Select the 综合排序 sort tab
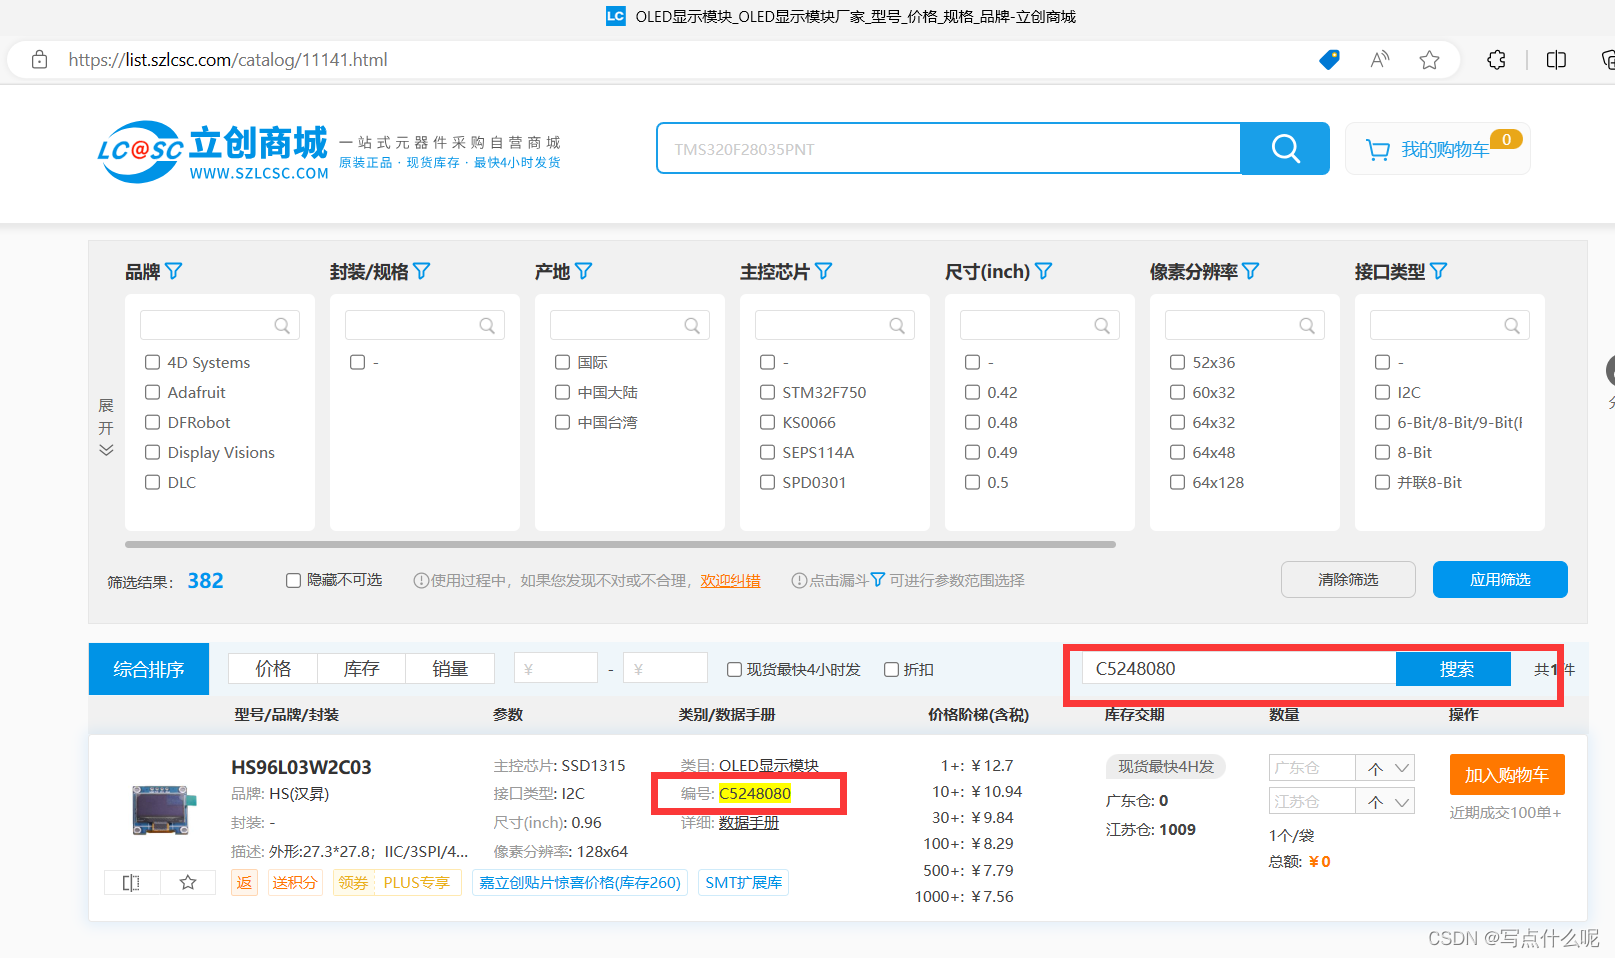1615x958 pixels. pyautogui.click(x=149, y=669)
